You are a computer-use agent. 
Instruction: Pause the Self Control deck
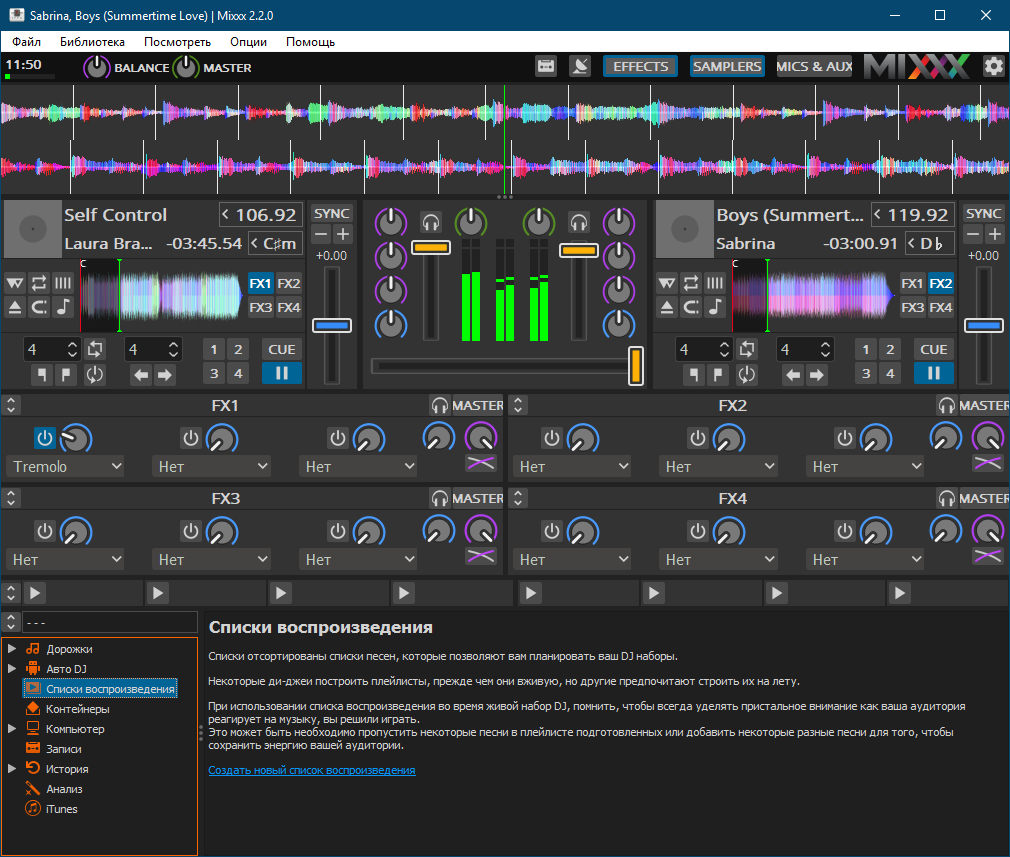(281, 374)
